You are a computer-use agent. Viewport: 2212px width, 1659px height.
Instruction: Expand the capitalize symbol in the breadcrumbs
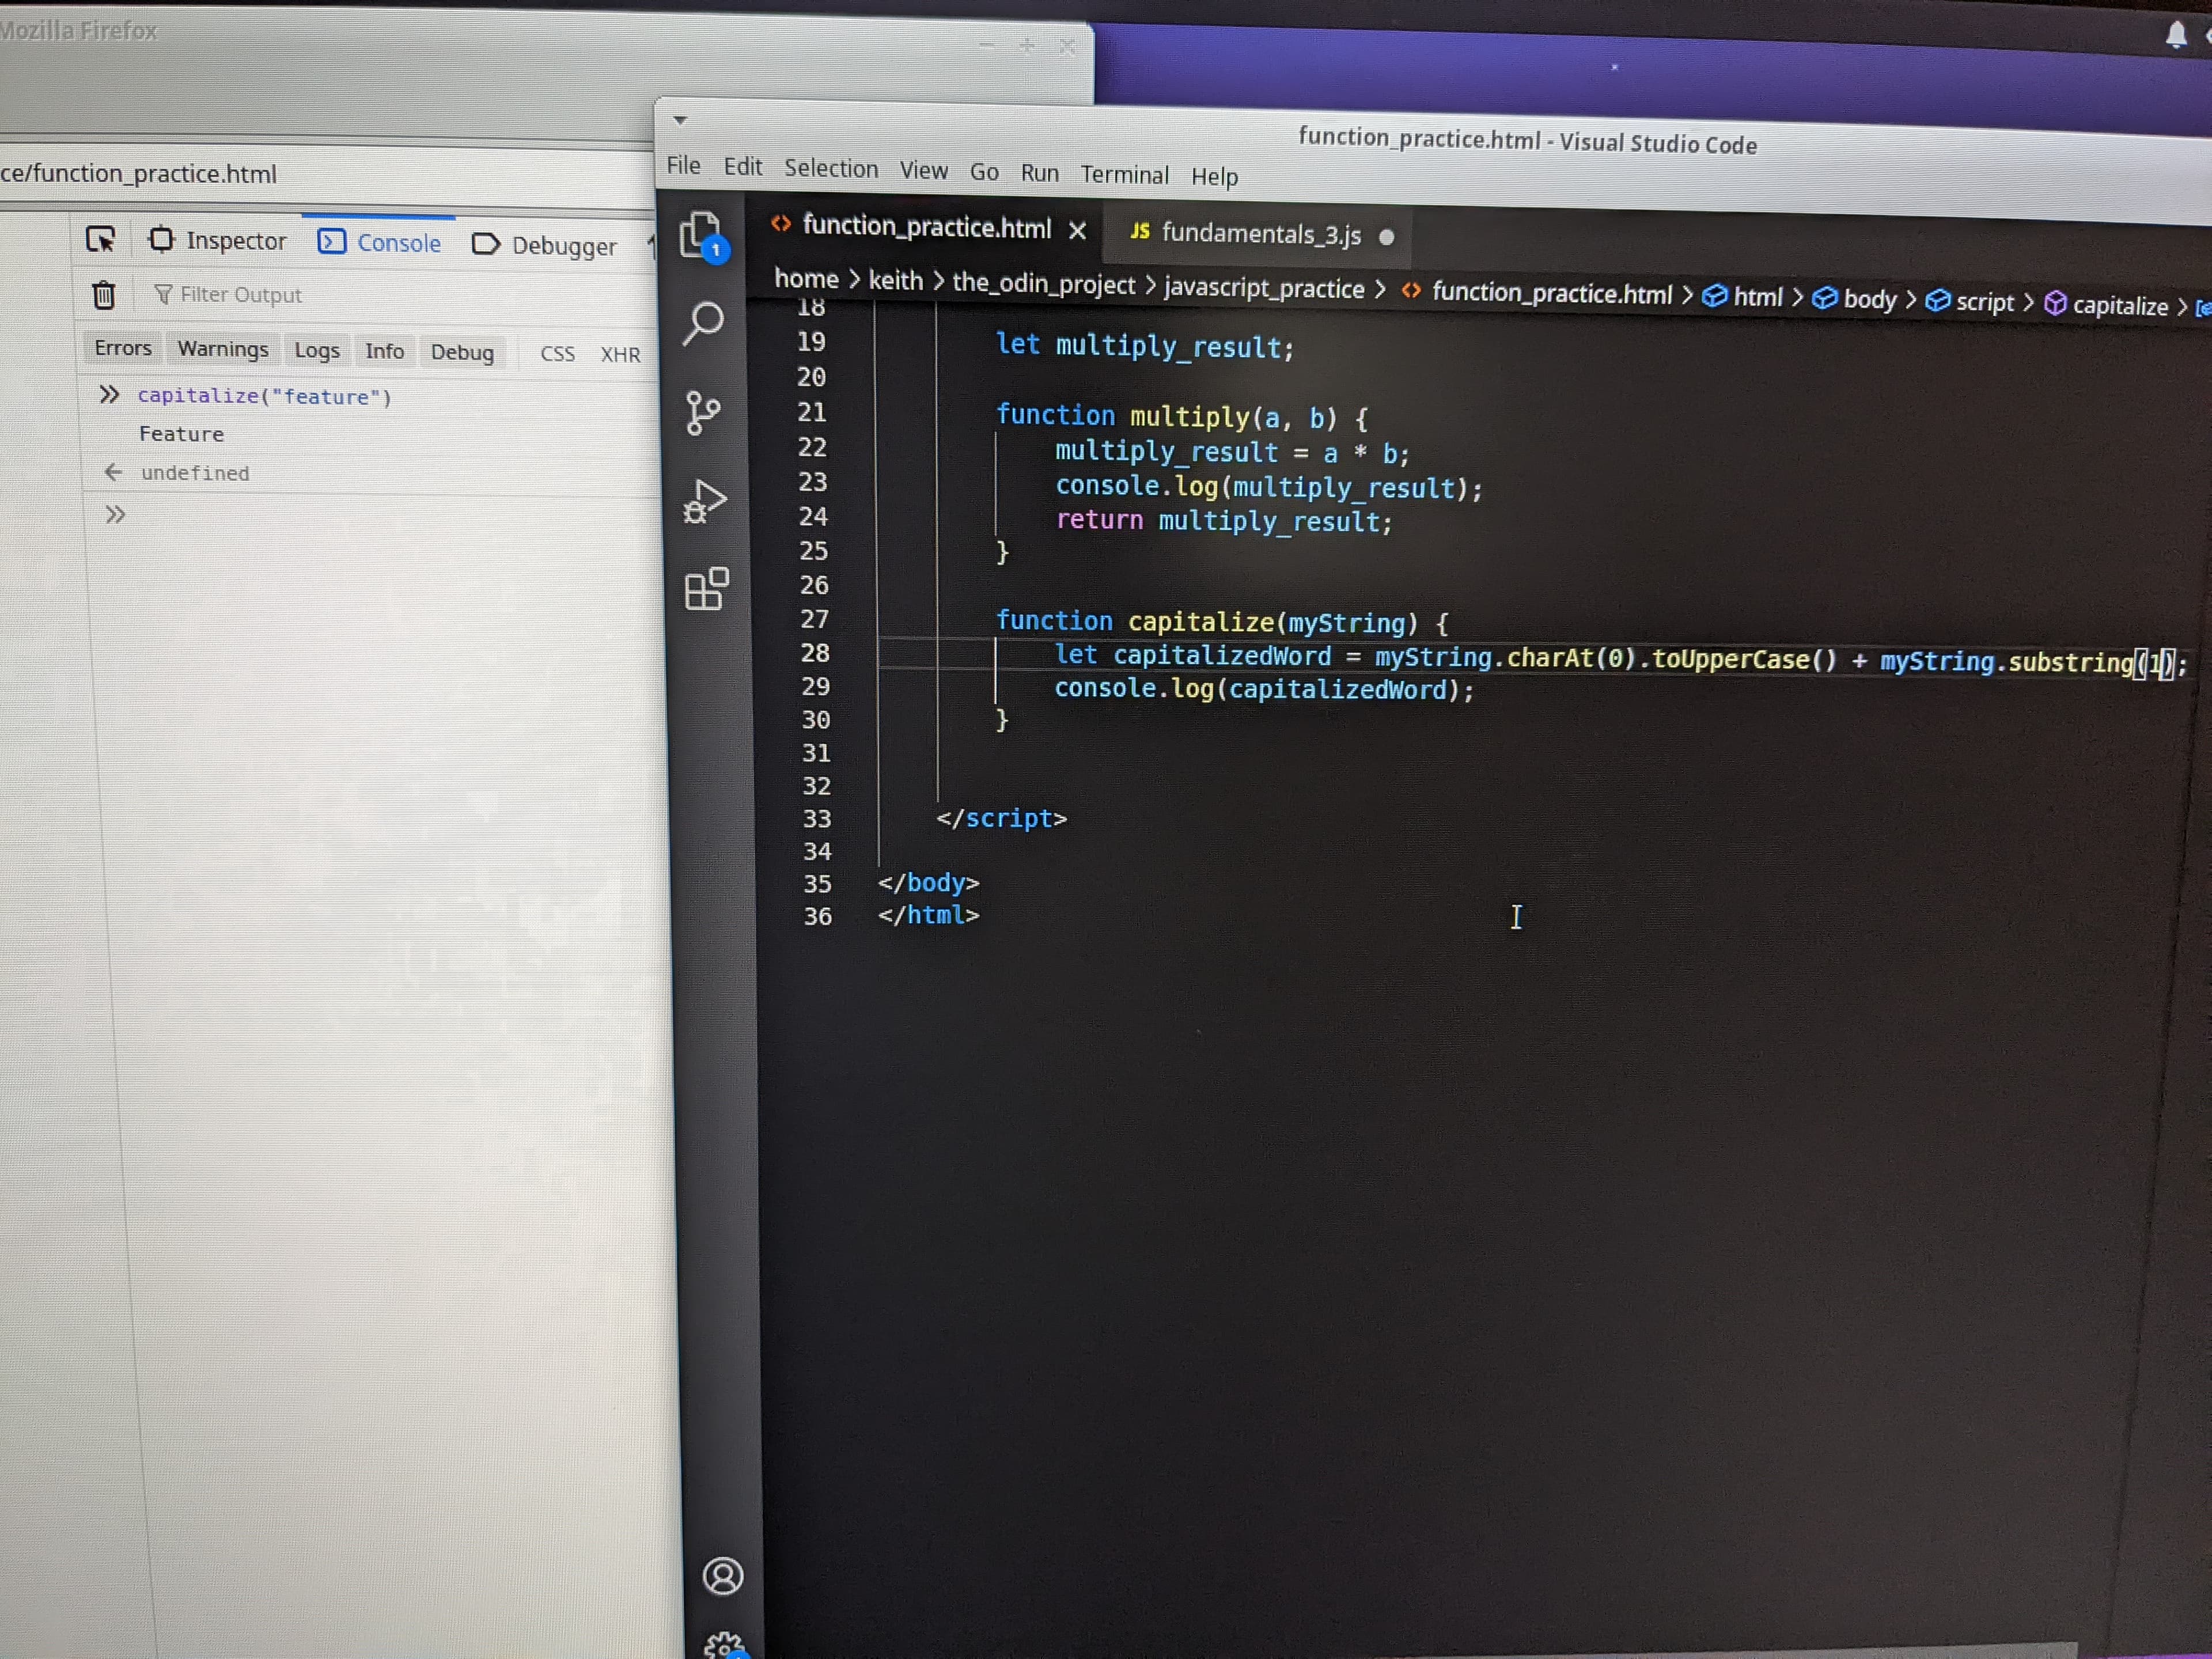pos(2119,305)
